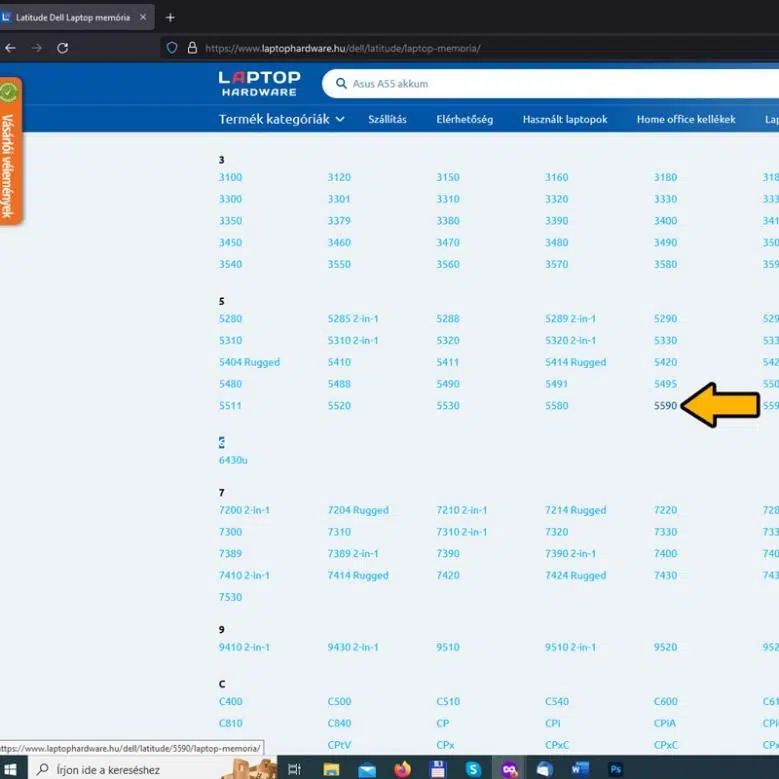Viewport: 779px width, 779px height.
Task: Open the Használt laptopok menu item
Action: [565, 119]
